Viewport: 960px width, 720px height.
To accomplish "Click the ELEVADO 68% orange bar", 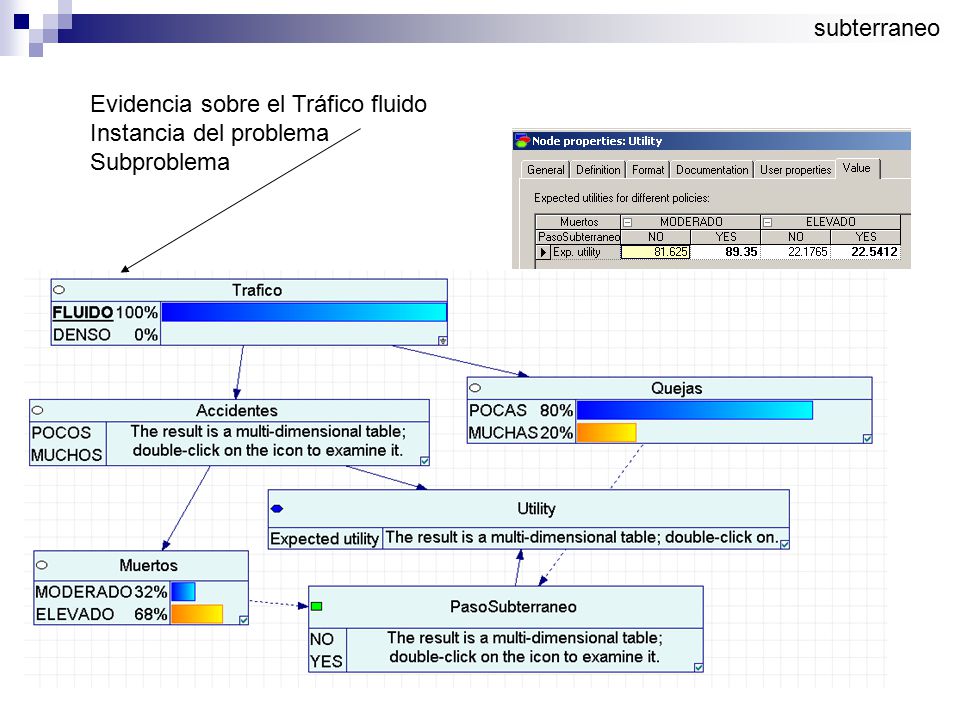I will point(197,614).
